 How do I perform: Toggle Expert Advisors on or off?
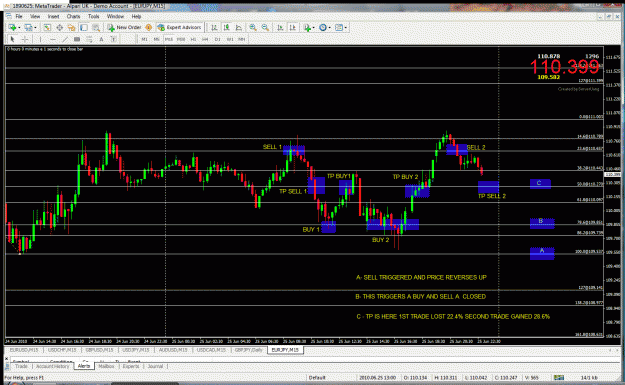(x=179, y=28)
